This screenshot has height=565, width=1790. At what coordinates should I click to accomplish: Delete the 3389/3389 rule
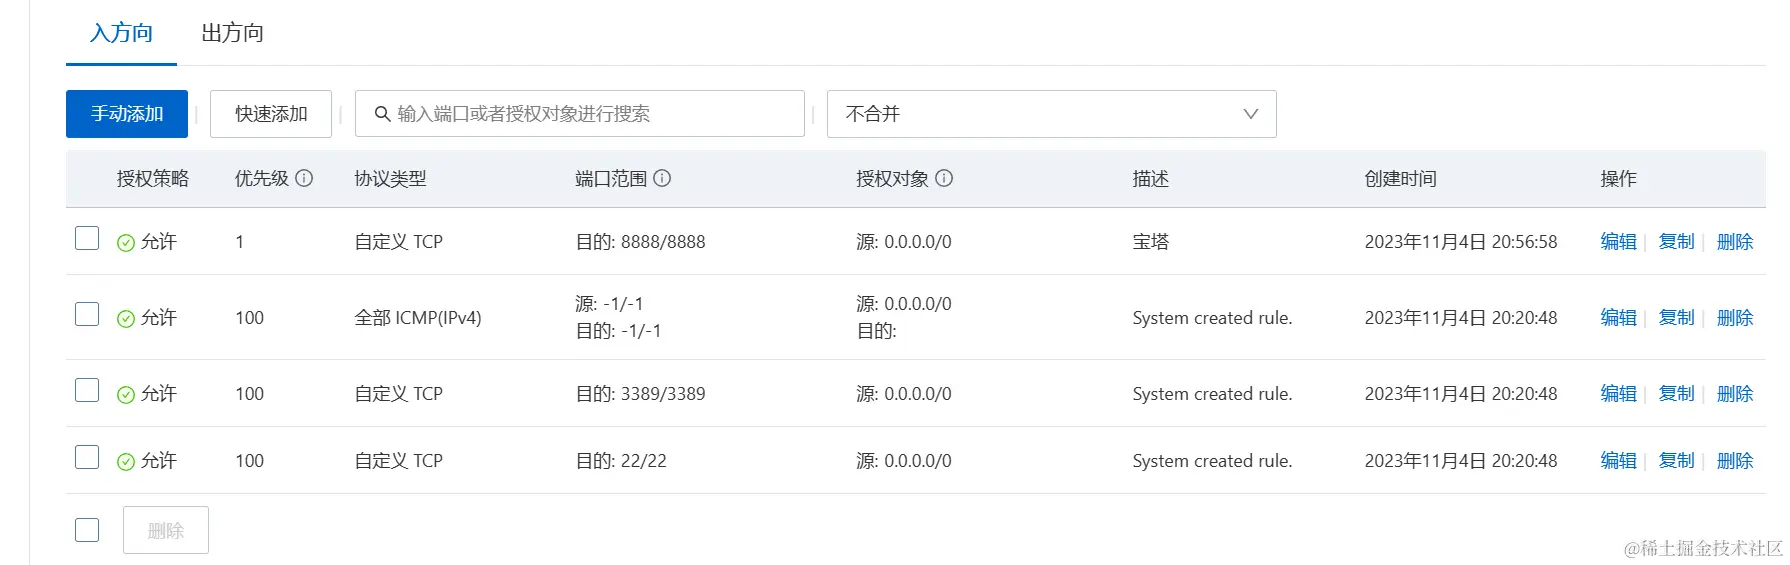pos(1735,394)
